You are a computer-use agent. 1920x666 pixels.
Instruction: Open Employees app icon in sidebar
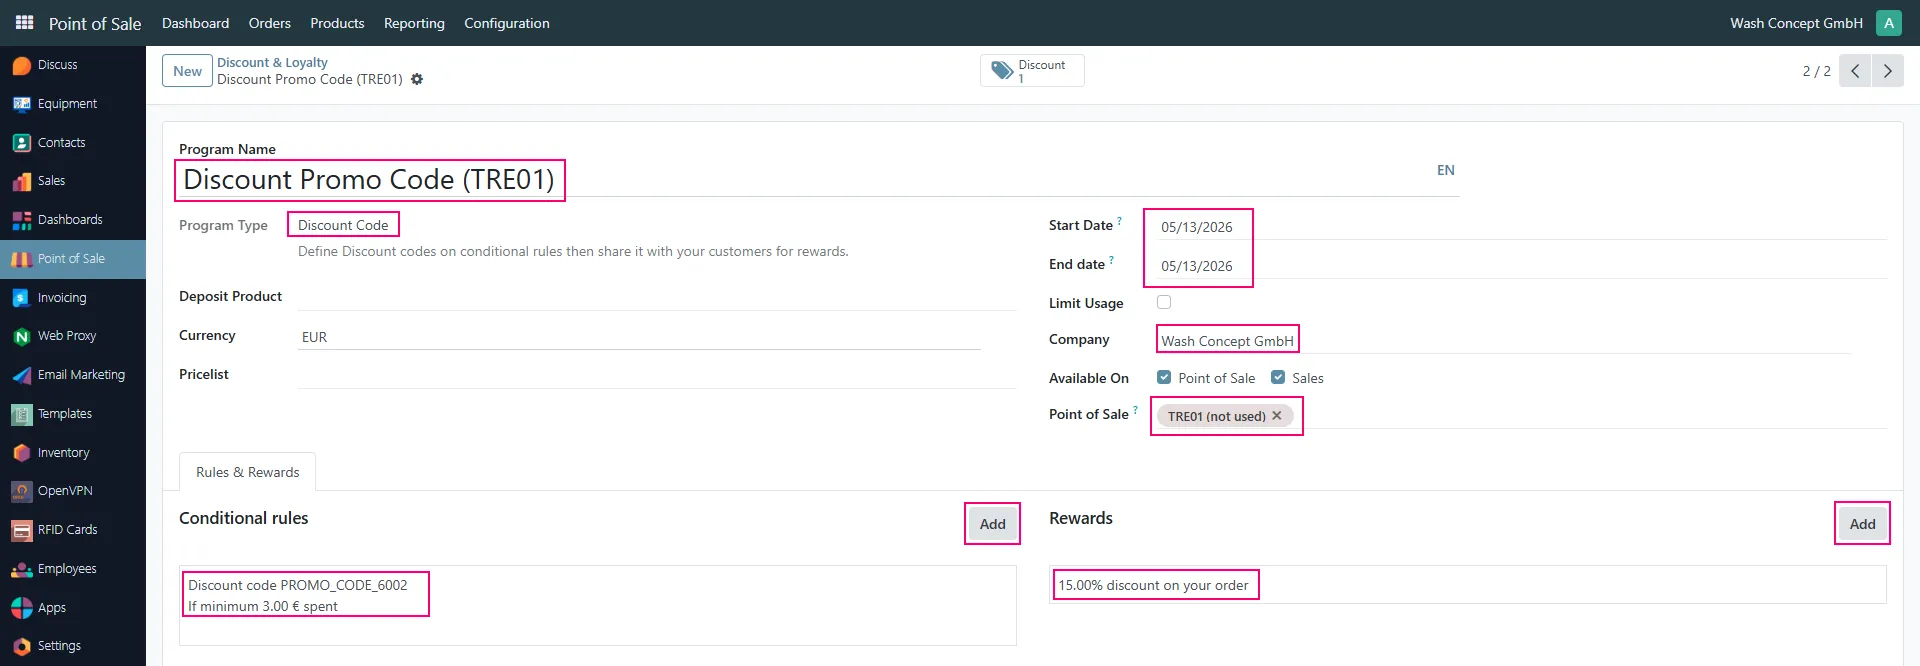tap(21, 569)
